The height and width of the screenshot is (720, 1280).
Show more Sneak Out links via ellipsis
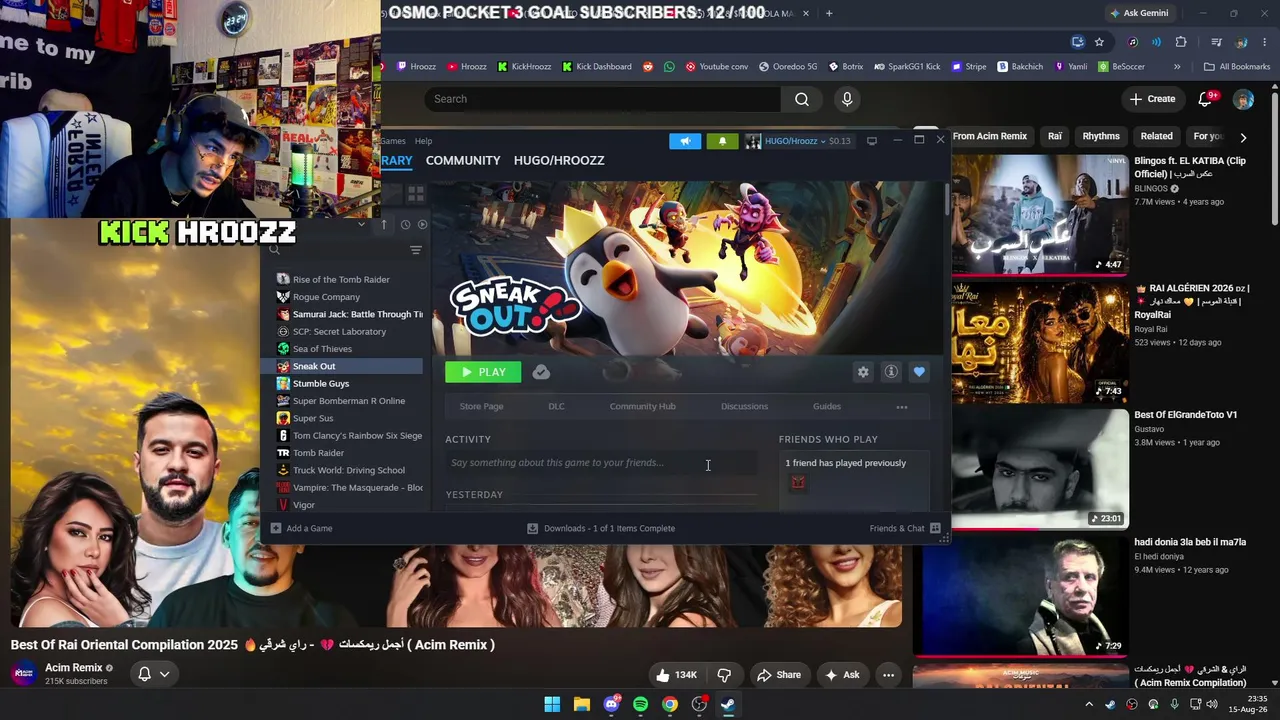pos(901,407)
